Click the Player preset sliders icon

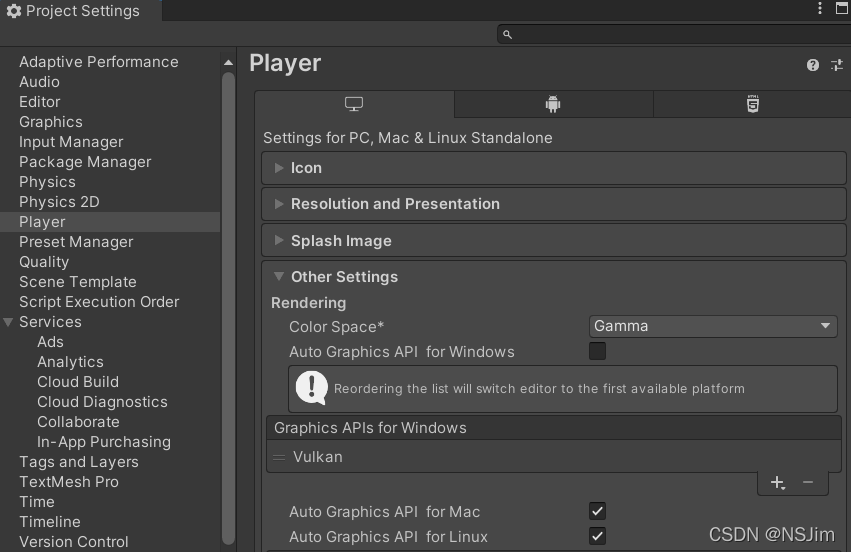pos(837,65)
